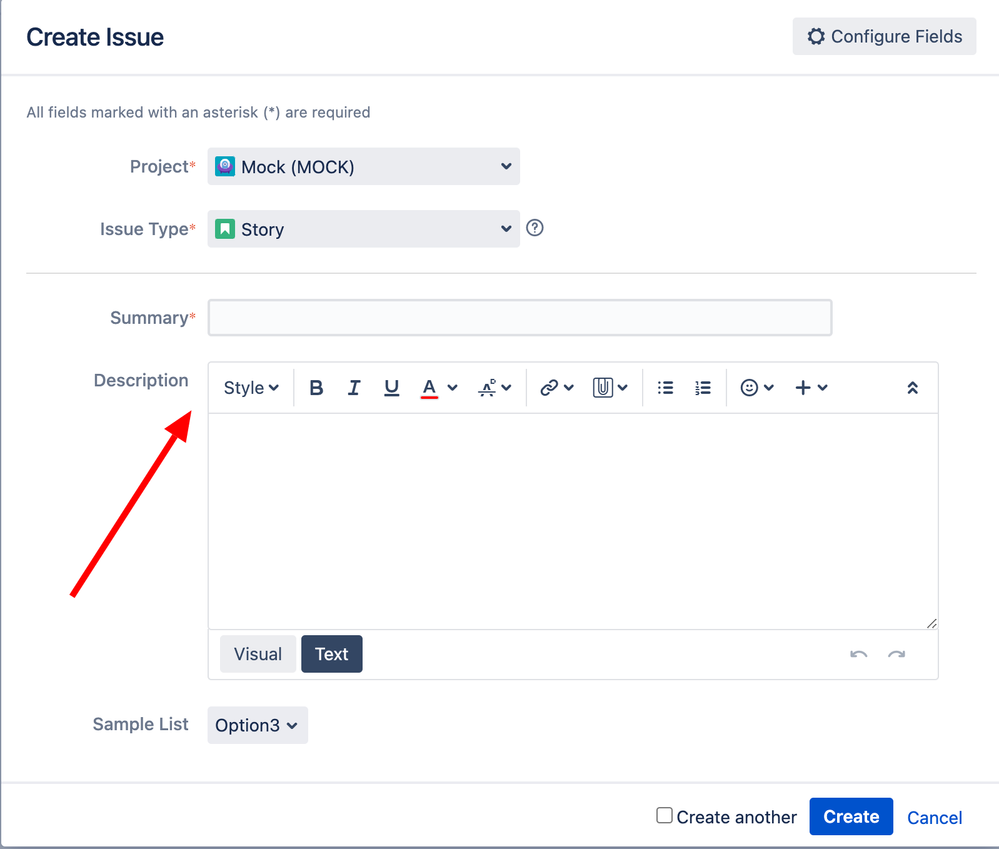Open the Style dropdown
The height and width of the screenshot is (849, 999).
(251, 388)
